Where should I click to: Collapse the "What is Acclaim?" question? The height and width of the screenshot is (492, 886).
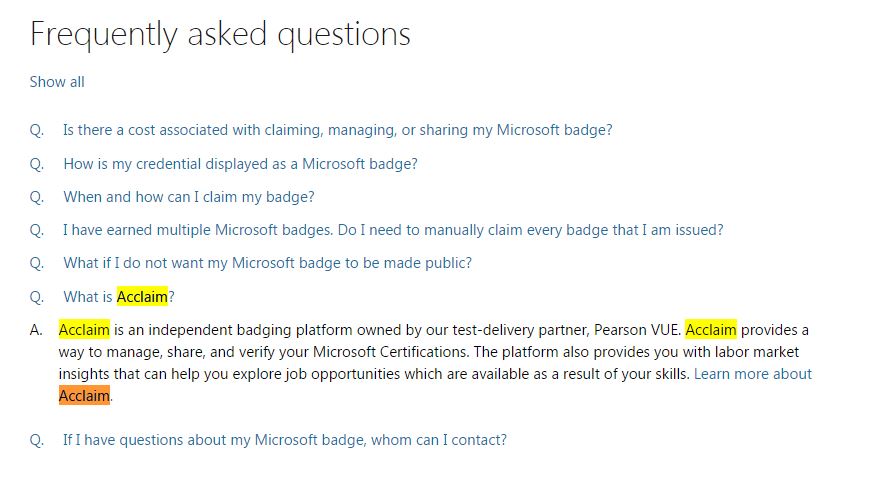click(x=119, y=297)
